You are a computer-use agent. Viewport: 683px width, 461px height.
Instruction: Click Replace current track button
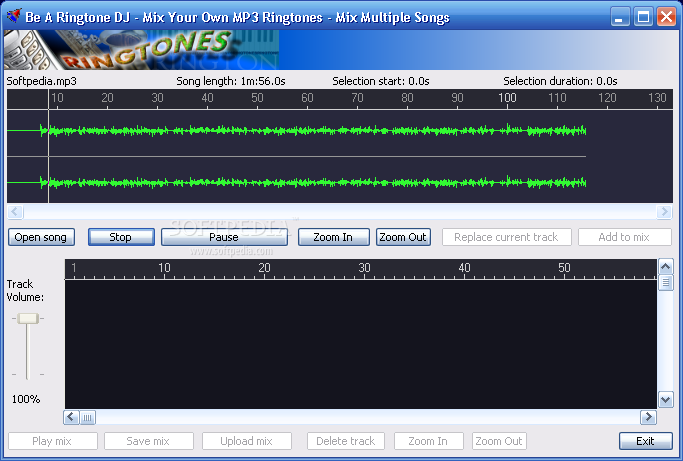[507, 237]
